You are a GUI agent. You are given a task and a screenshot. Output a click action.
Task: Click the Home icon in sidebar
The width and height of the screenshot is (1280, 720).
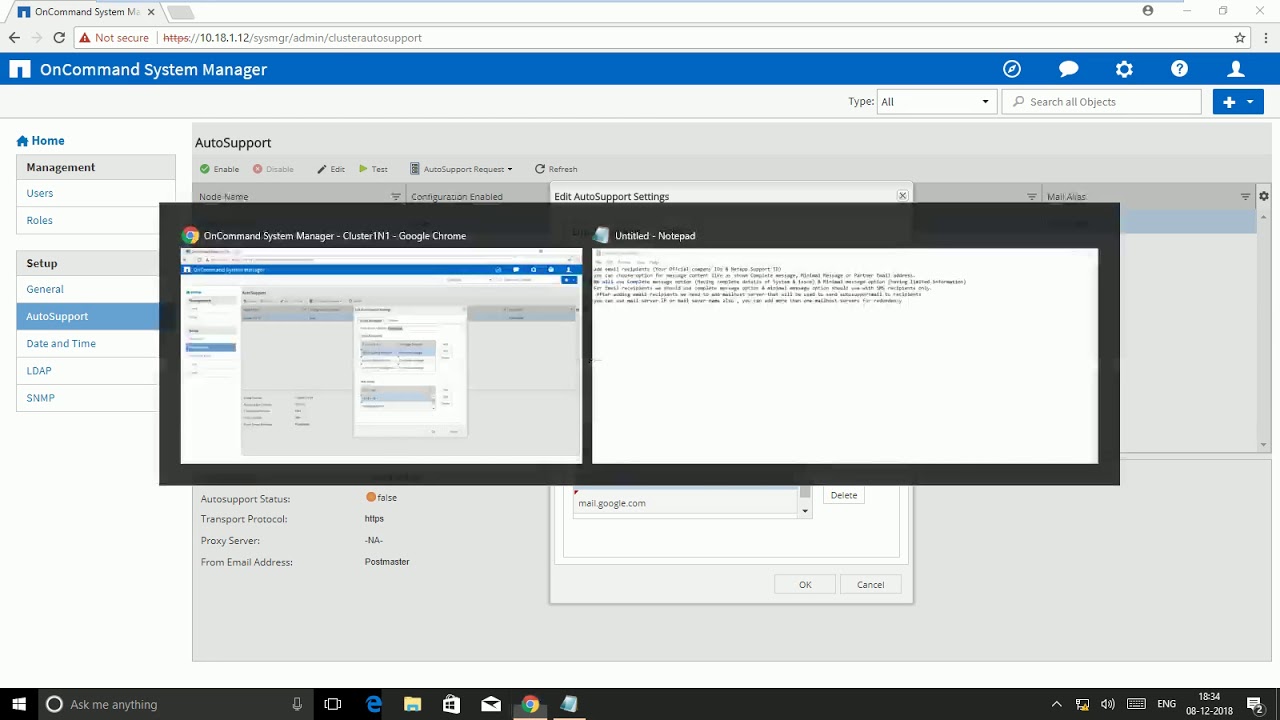pos(22,141)
